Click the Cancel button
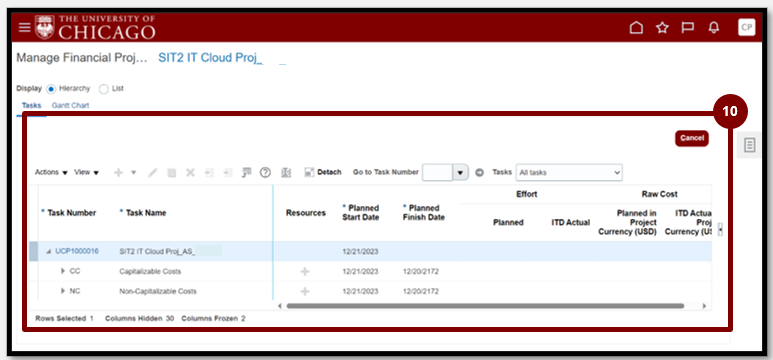 click(x=692, y=139)
